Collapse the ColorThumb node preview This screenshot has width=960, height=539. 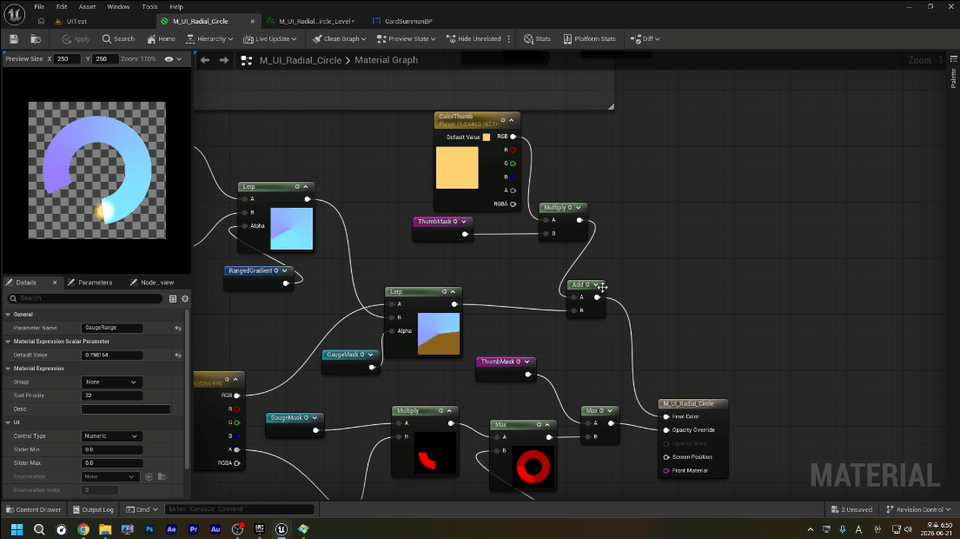511,120
